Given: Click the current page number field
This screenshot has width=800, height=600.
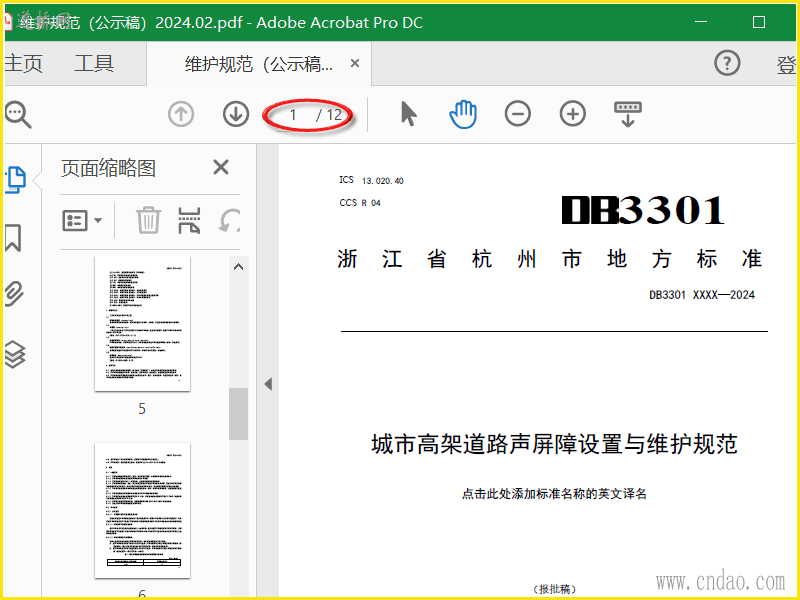Looking at the screenshot, I should (293, 114).
